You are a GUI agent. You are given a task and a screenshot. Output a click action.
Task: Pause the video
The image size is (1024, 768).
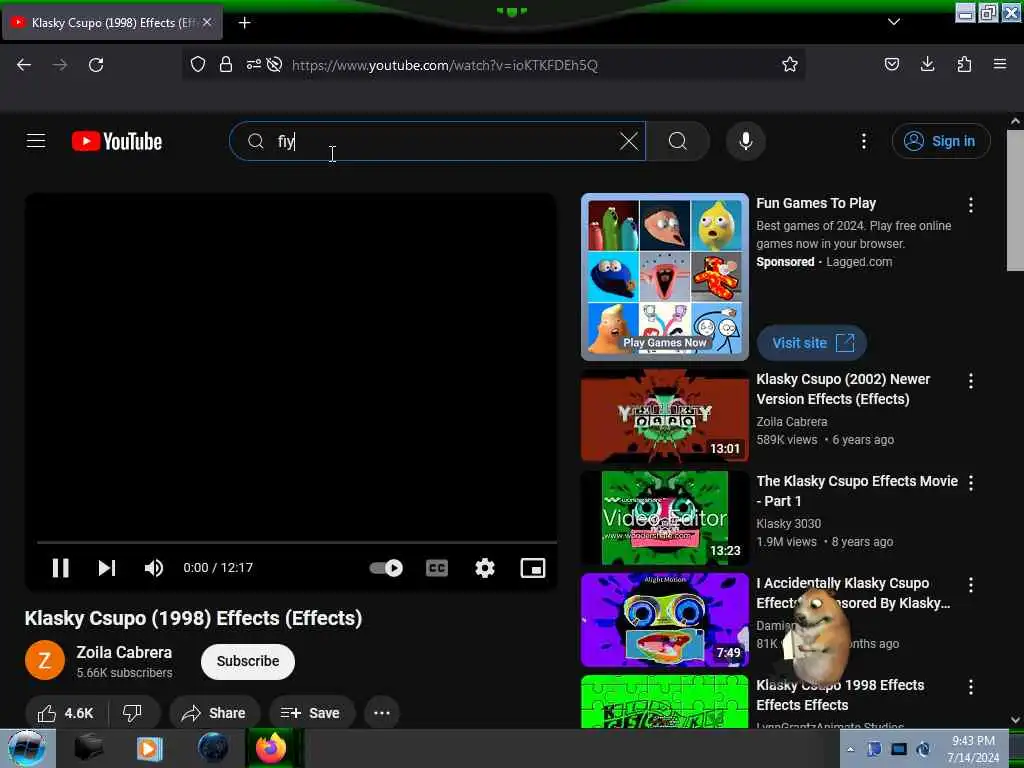click(x=61, y=568)
